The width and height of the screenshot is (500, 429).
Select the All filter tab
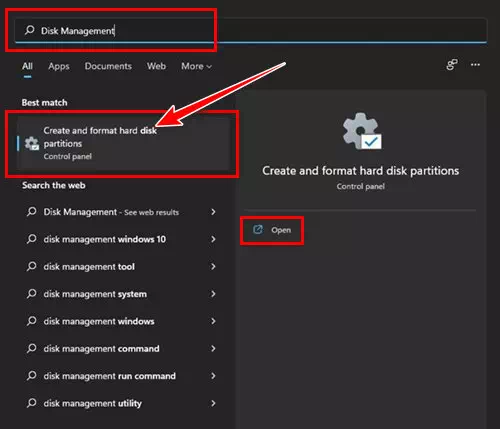(x=27, y=66)
